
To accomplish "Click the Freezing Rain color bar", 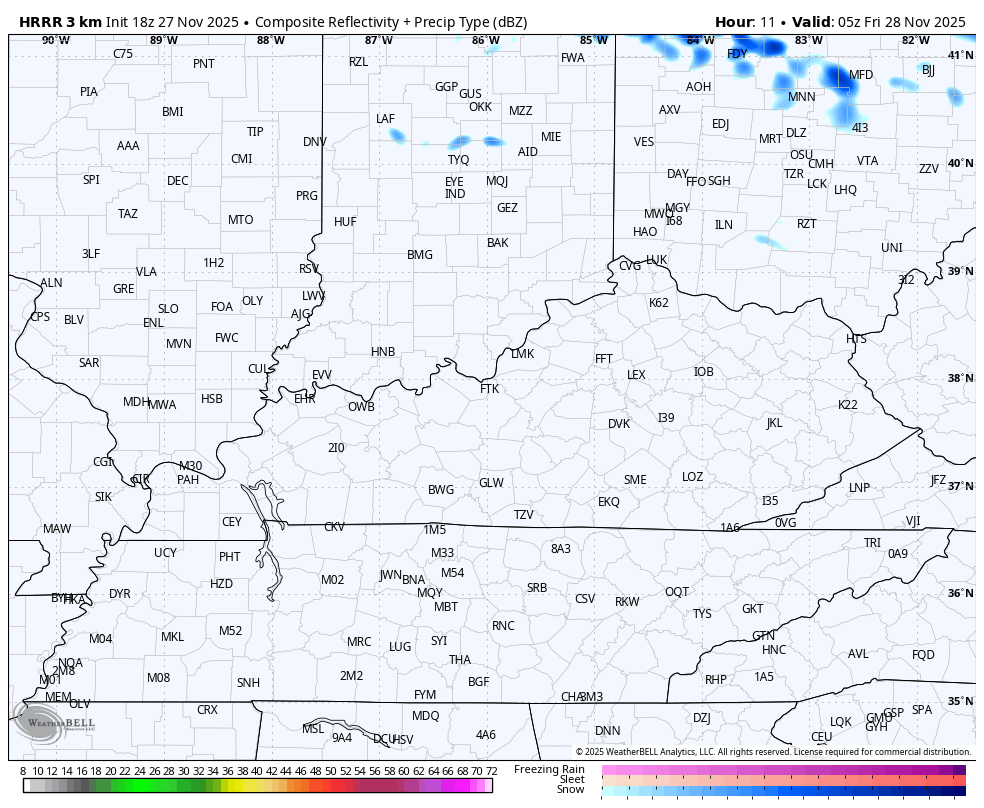I will (783, 769).
